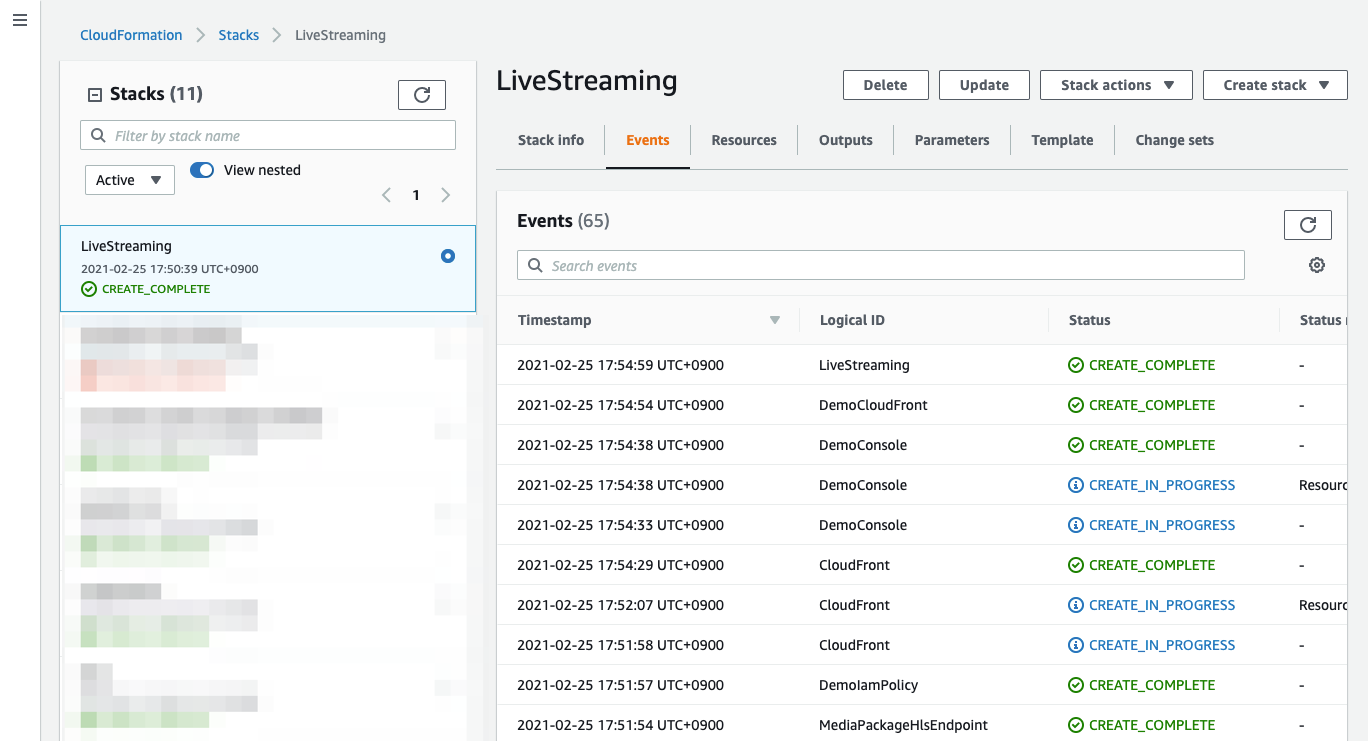
Task: Switch to the Stack info tab
Action: click(551, 140)
